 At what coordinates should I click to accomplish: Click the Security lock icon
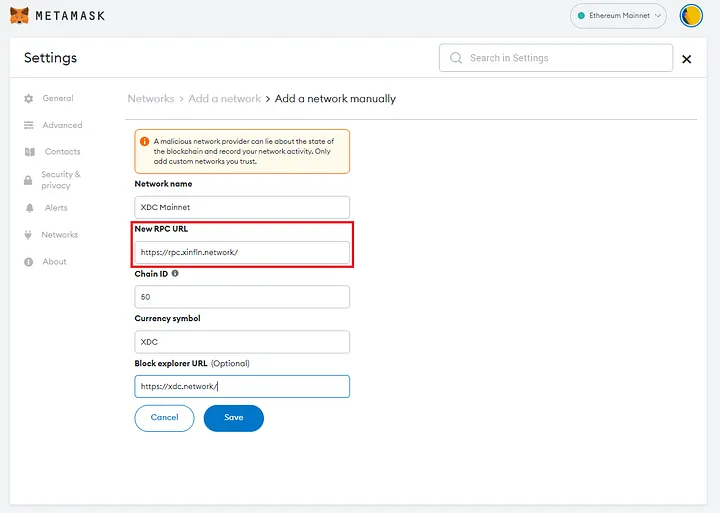(x=29, y=180)
